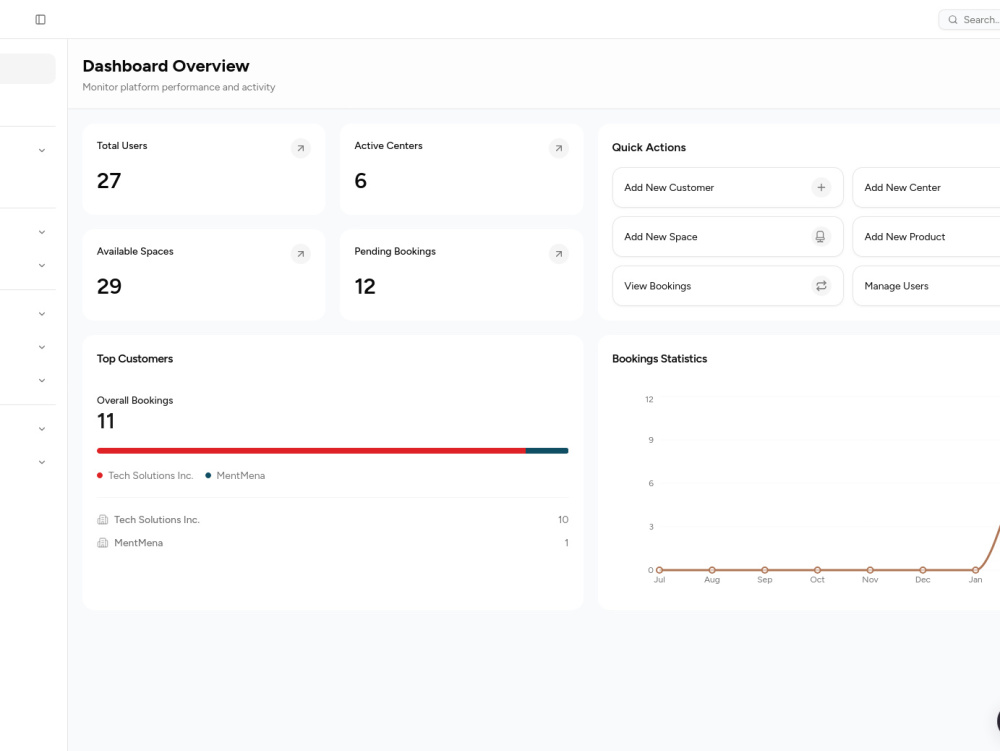
Task: Click Add New Product button
Action: (926, 237)
